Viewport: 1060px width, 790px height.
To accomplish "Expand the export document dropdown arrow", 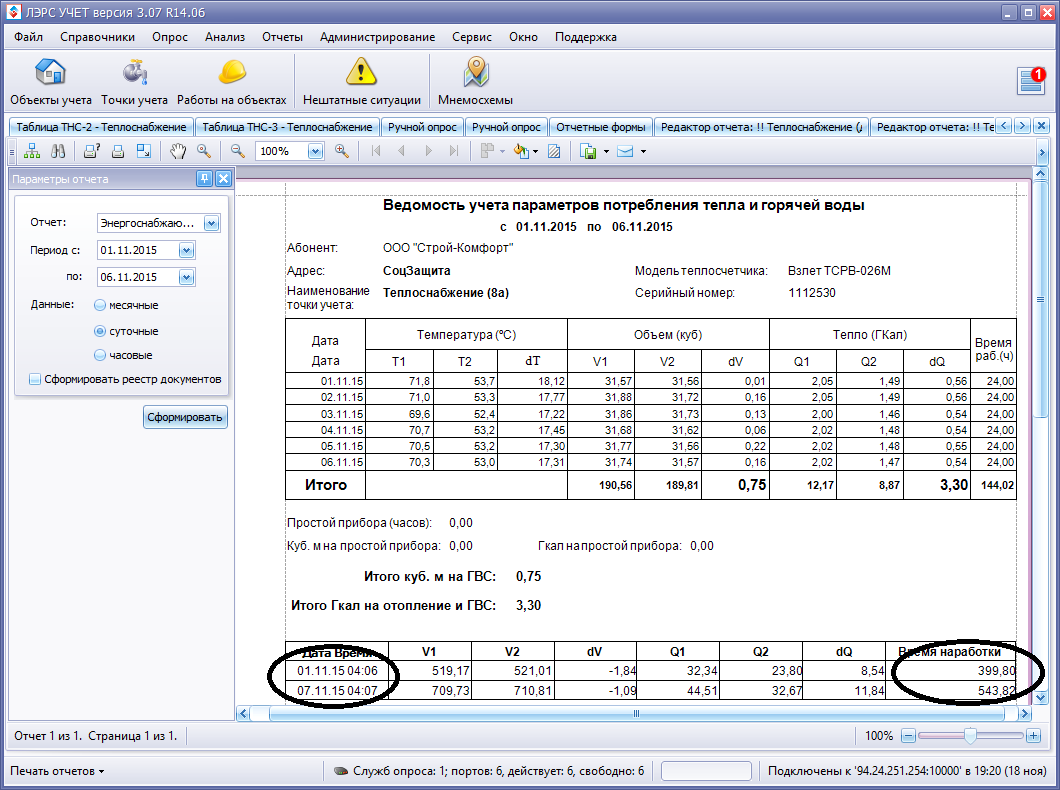I will [x=606, y=151].
